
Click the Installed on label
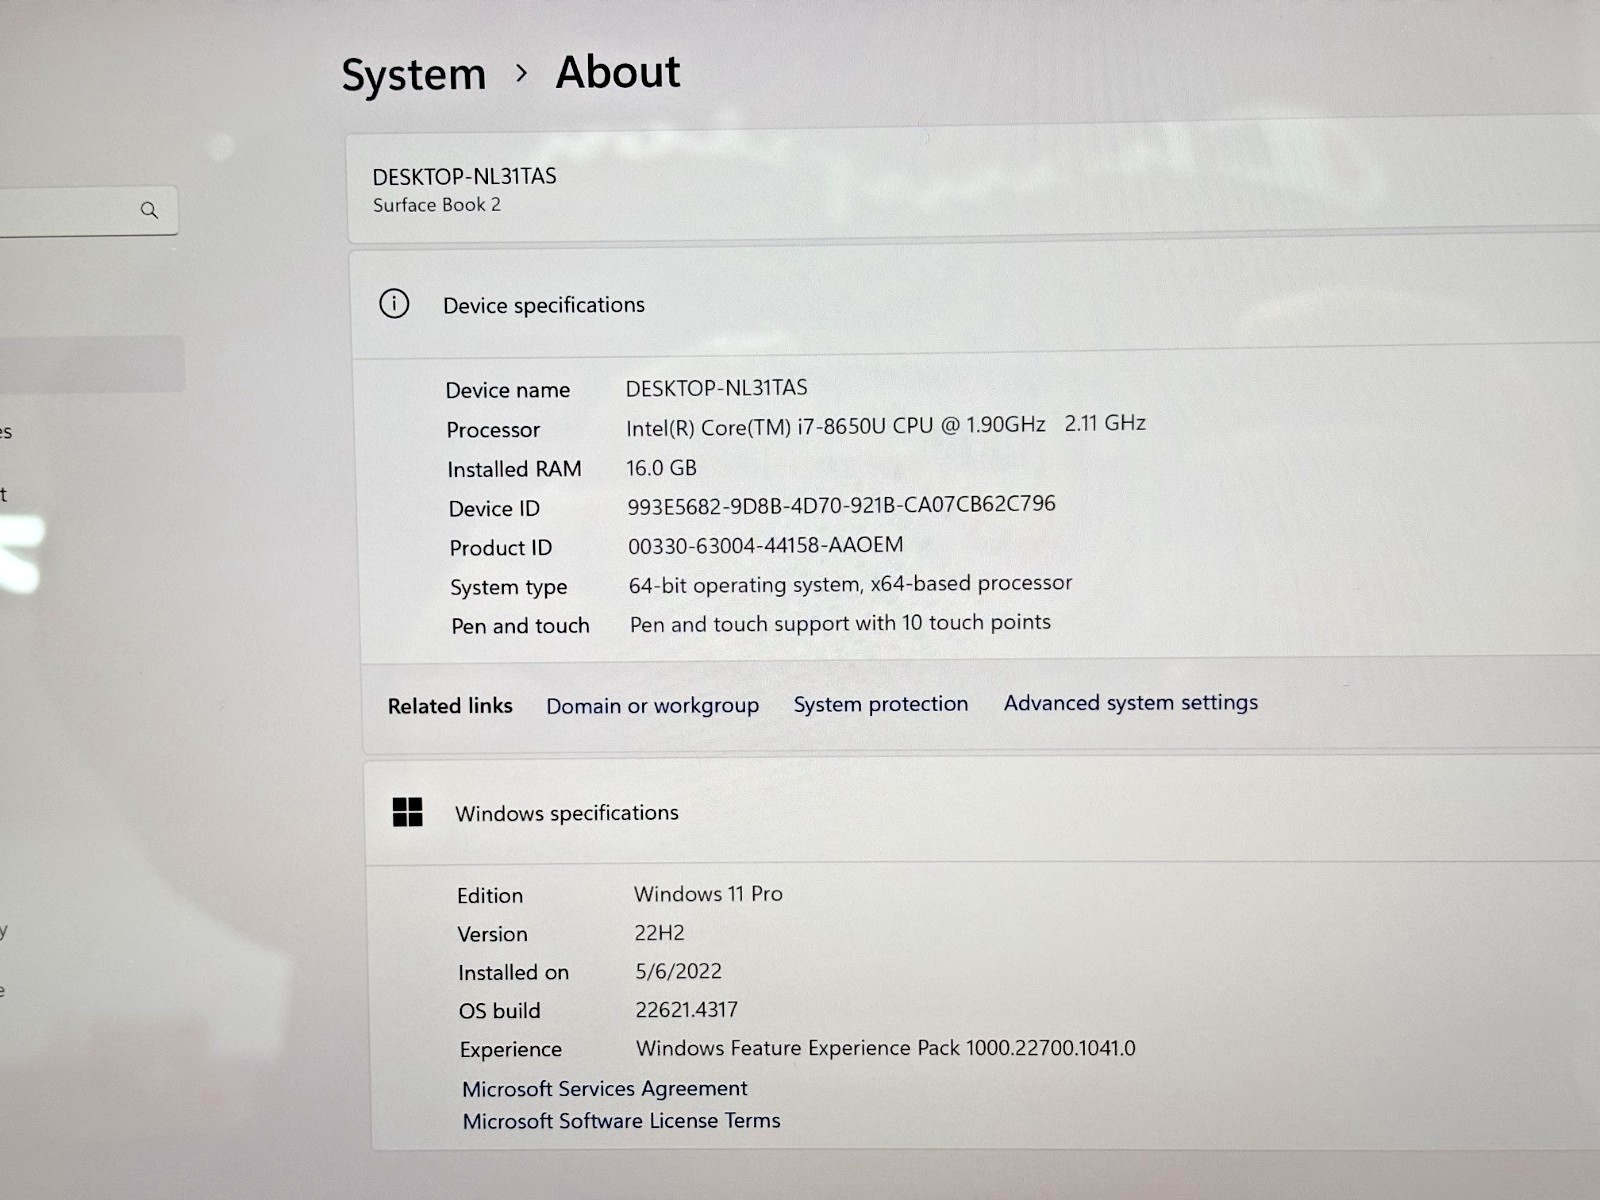pyautogui.click(x=513, y=973)
